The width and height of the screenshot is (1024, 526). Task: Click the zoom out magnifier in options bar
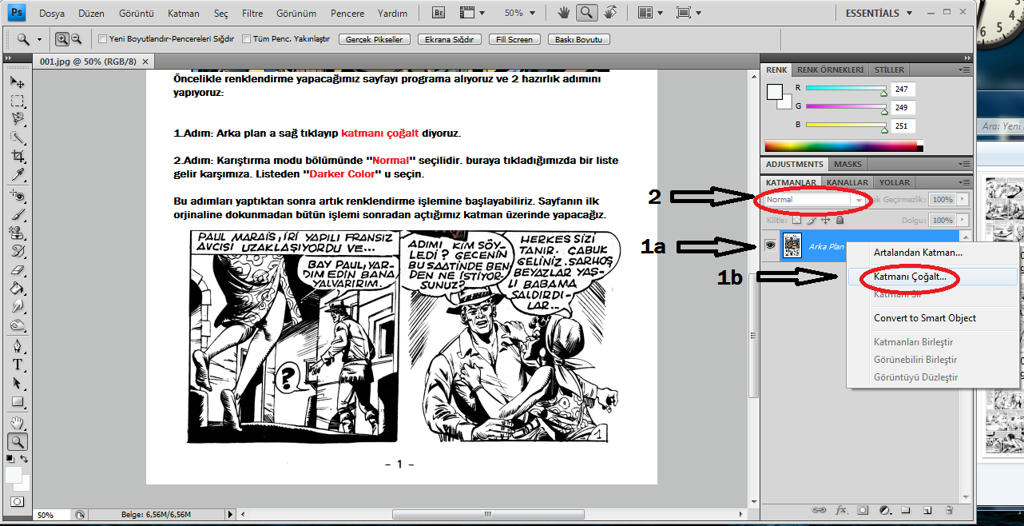click(76, 39)
